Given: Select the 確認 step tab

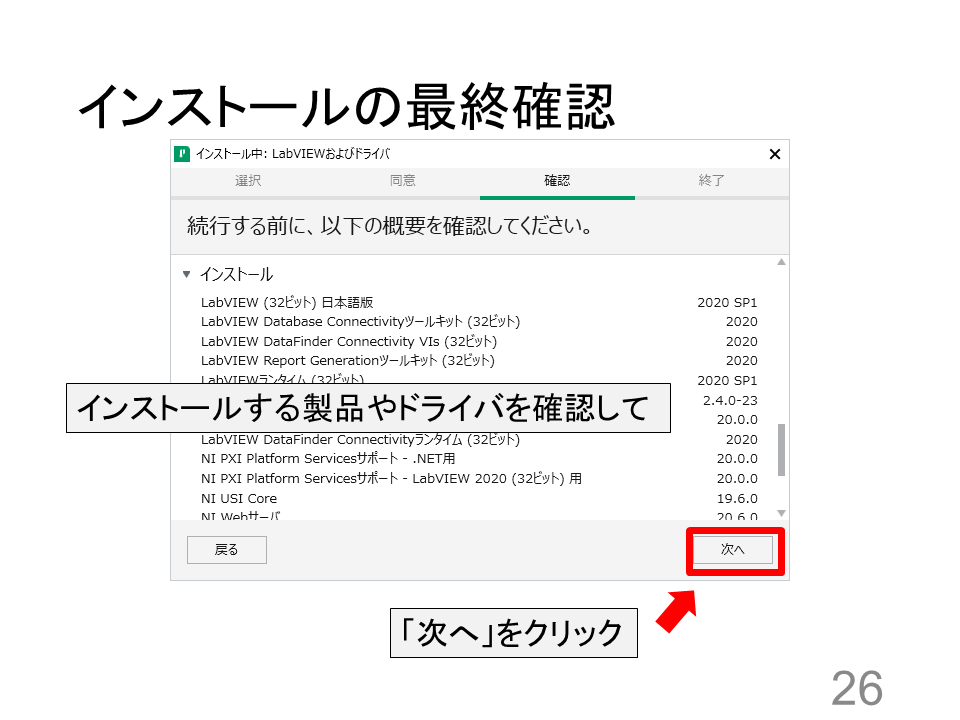Looking at the screenshot, I should tap(557, 181).
